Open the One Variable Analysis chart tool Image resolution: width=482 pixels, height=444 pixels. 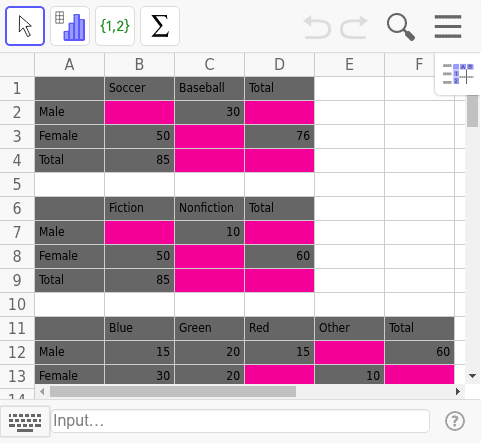tap(70, 26)
